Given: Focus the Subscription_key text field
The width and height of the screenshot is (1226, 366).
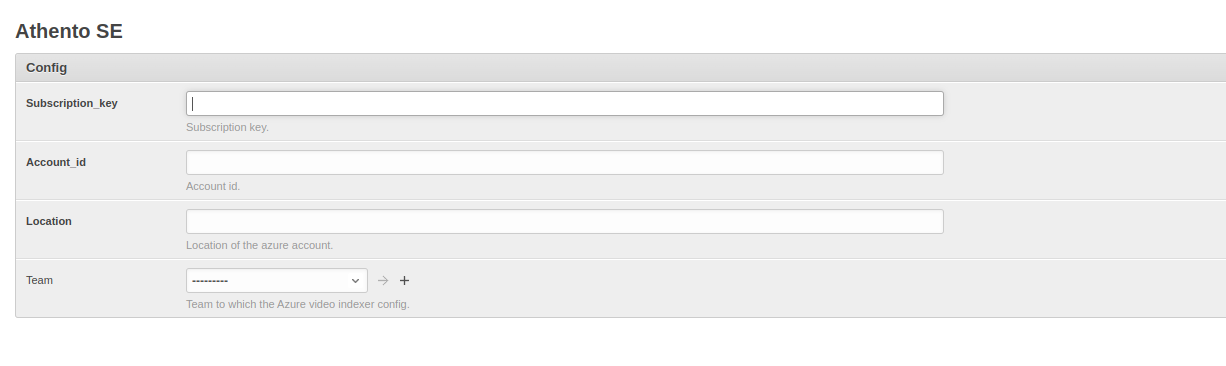Looking at the screenshot, I should (x=565, y=103).
